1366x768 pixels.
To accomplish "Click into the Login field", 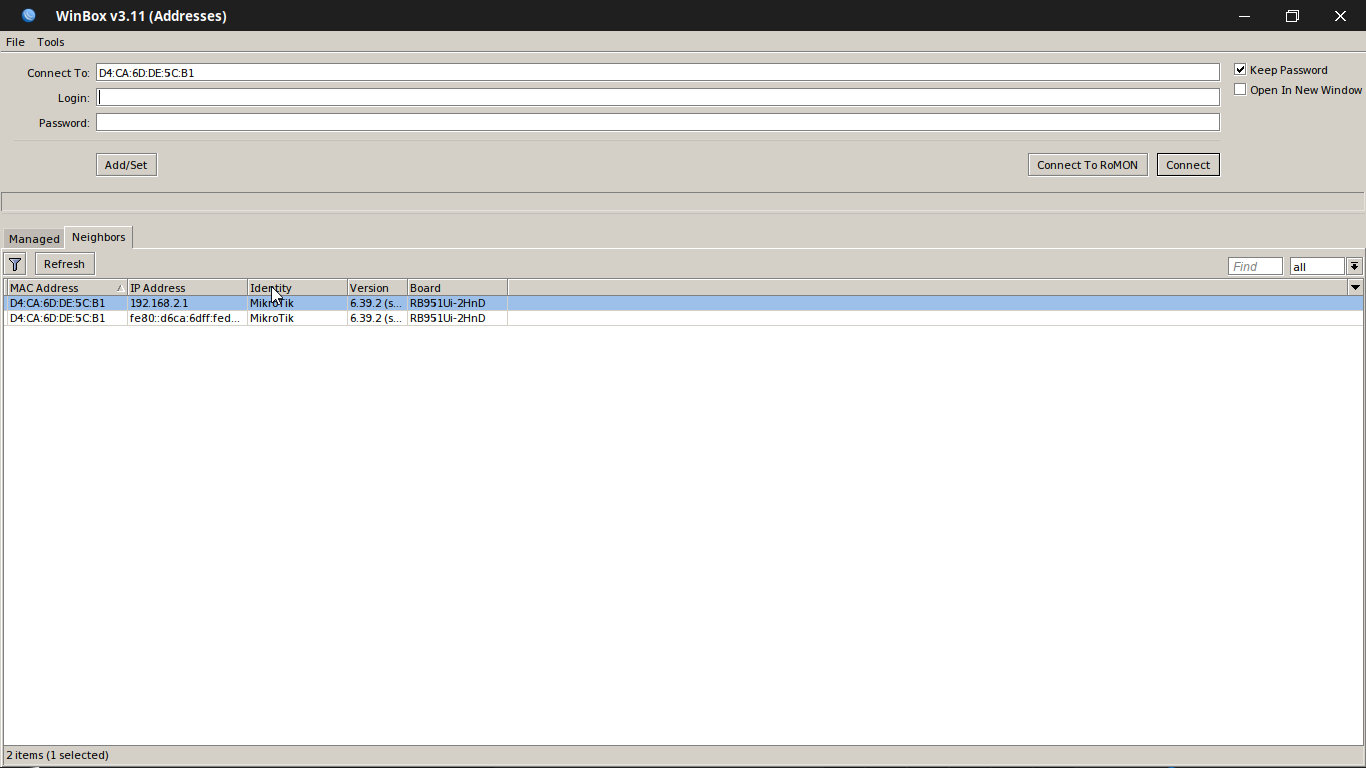I will (657, 98).
